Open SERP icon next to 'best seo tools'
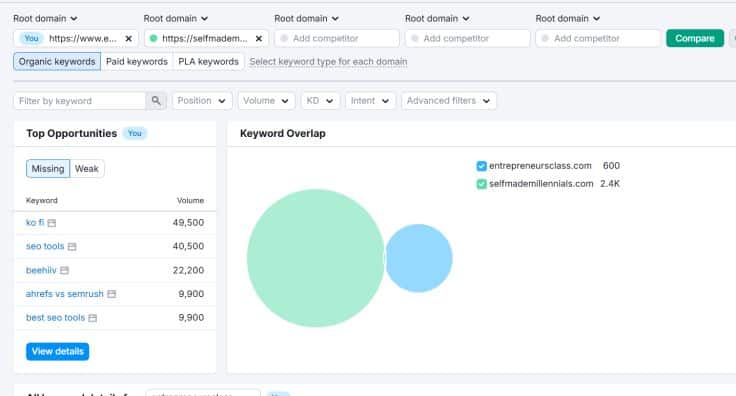 [x=92, y=318]
